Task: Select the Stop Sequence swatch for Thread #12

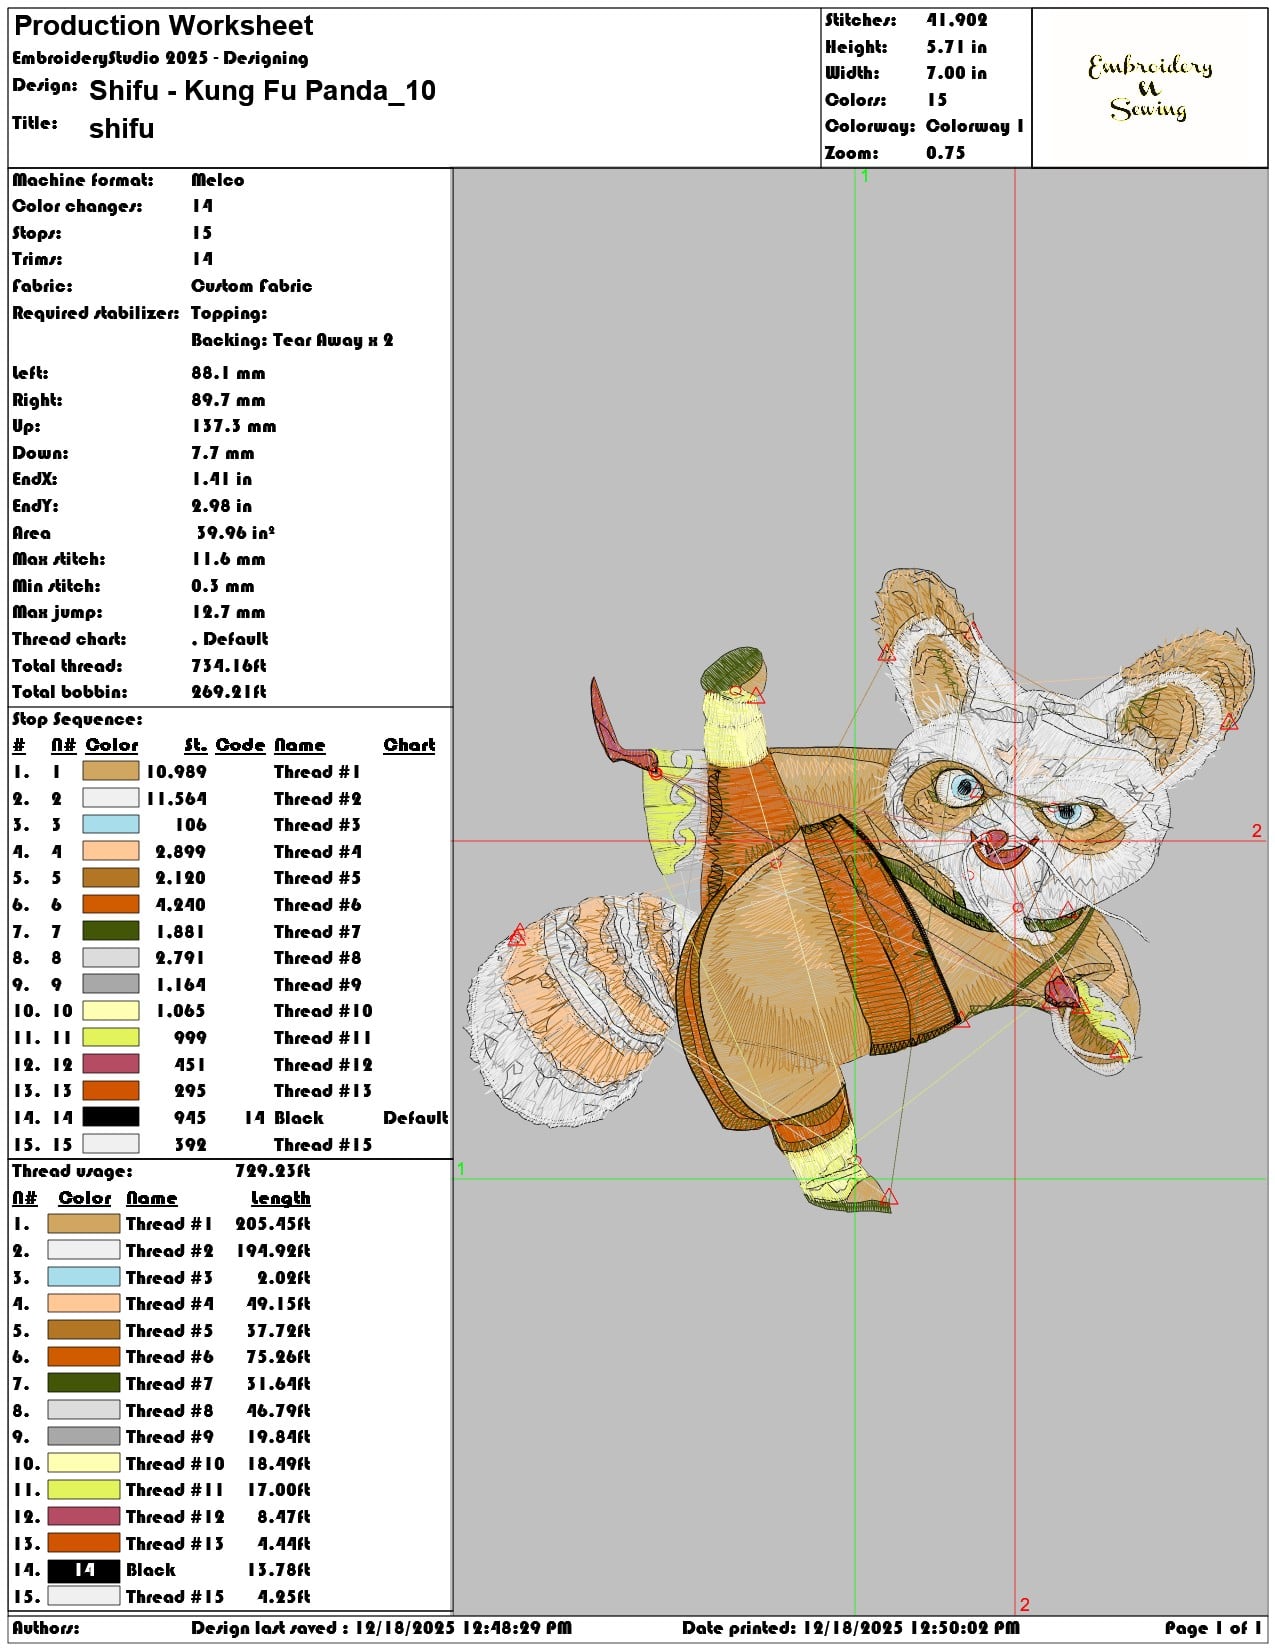Action: click(110, 1064)
